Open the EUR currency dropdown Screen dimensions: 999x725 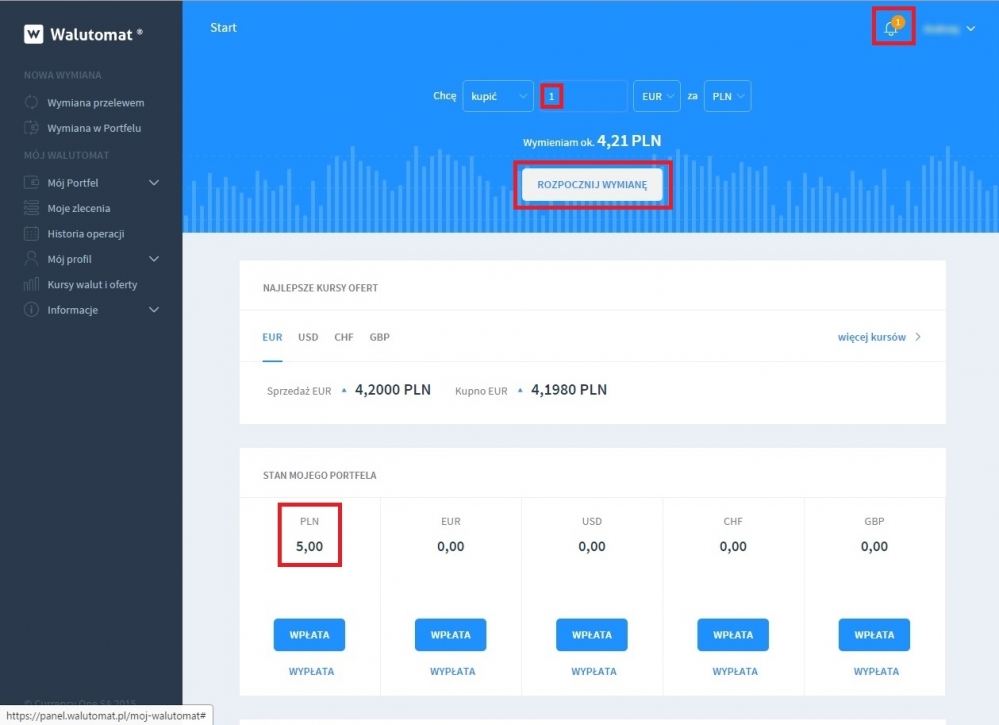(657, 96)
